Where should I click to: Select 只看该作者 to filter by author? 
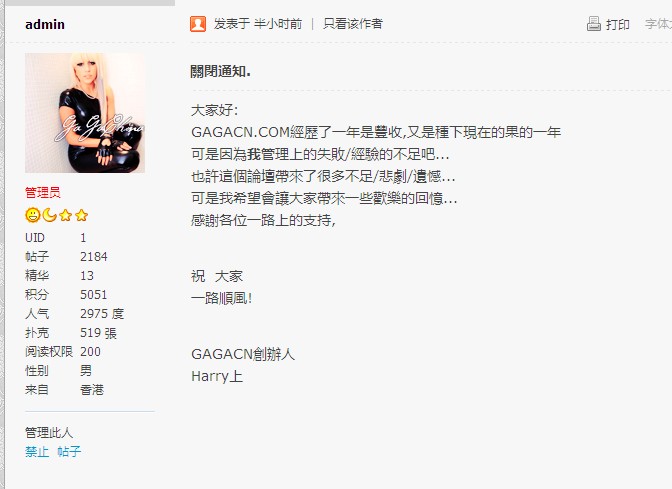353,24
